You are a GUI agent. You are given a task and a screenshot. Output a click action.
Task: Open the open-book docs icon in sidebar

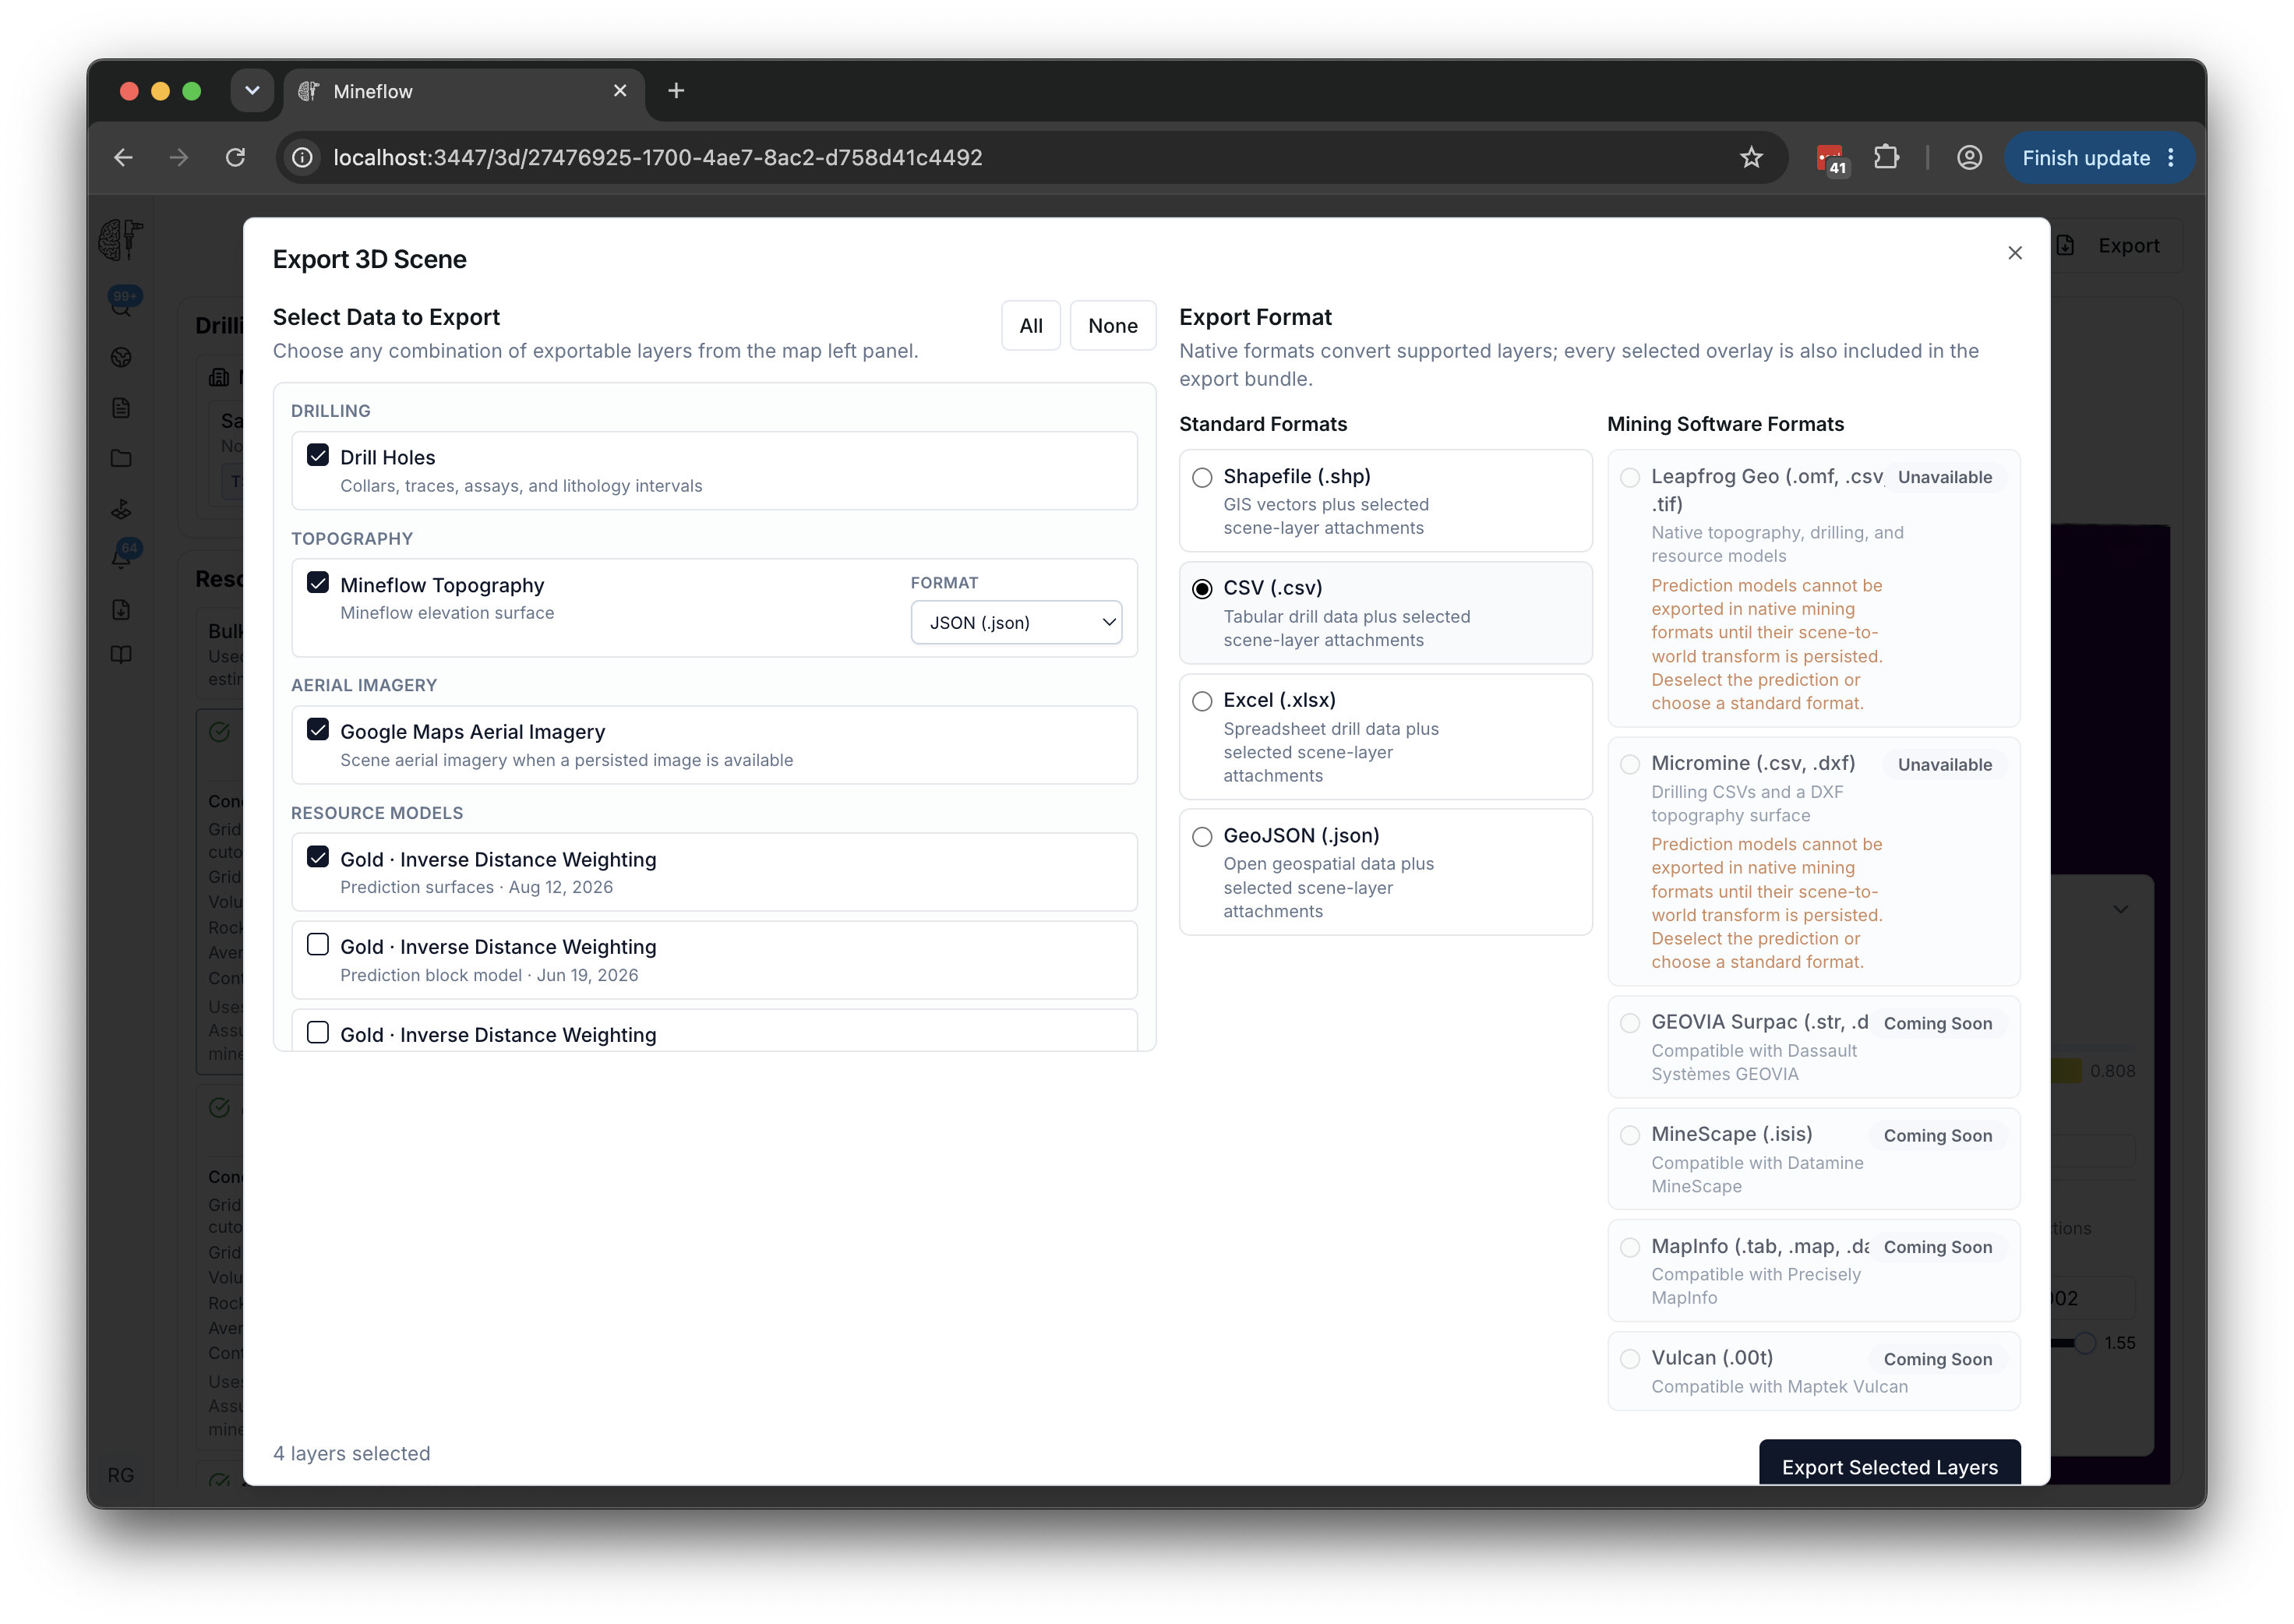tap(121, 655)
